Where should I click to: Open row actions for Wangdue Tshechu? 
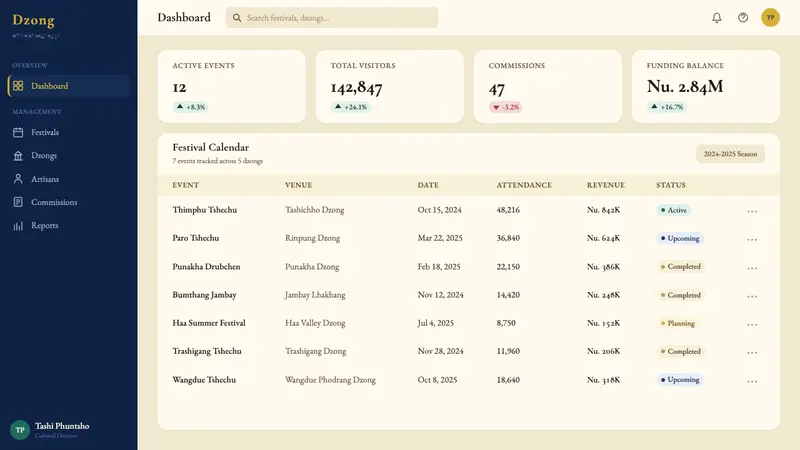pyautogui.click(x=752, y=381)
